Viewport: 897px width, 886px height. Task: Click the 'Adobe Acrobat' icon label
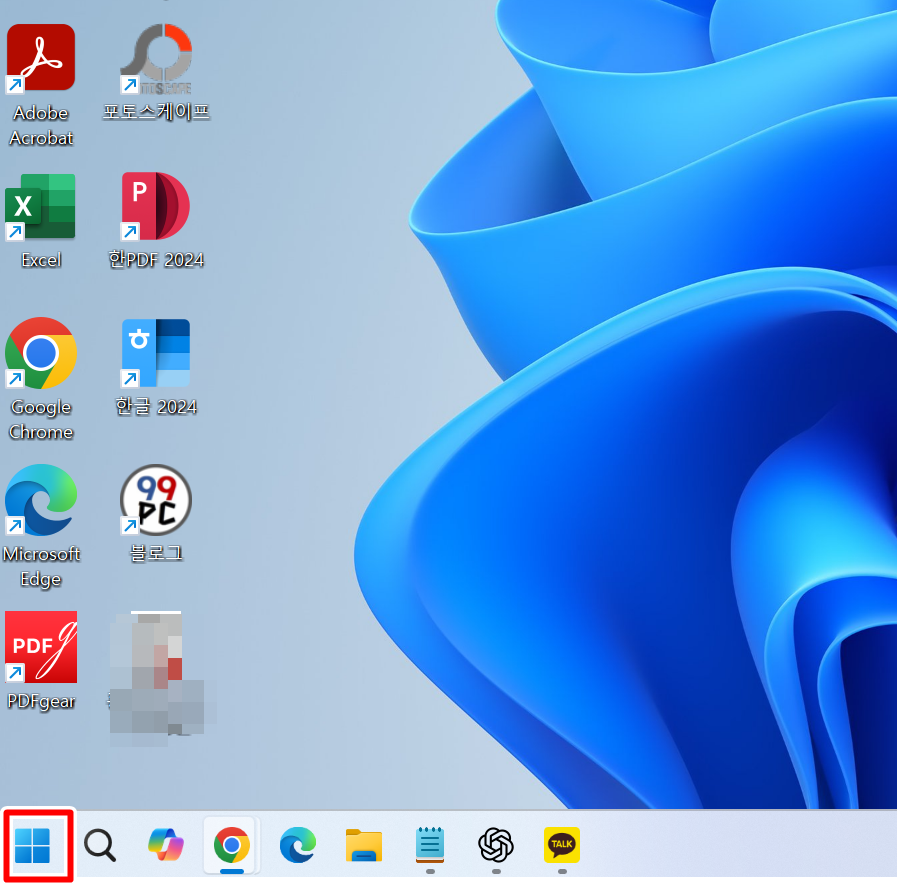point(41,126)
